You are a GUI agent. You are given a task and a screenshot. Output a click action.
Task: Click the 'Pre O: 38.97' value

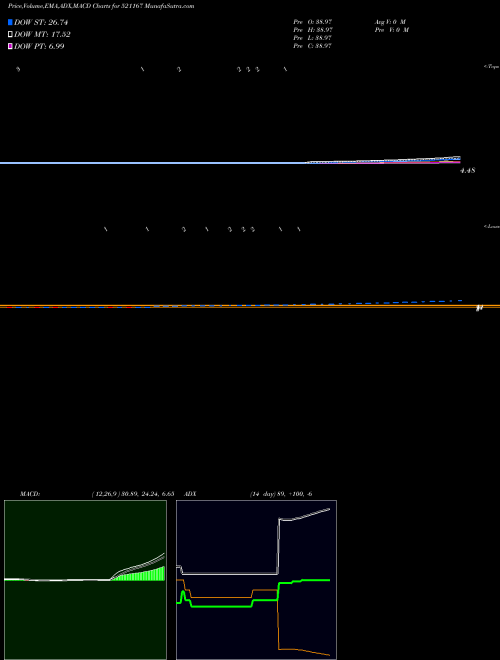pyautogui.click(x=313, y=21)
